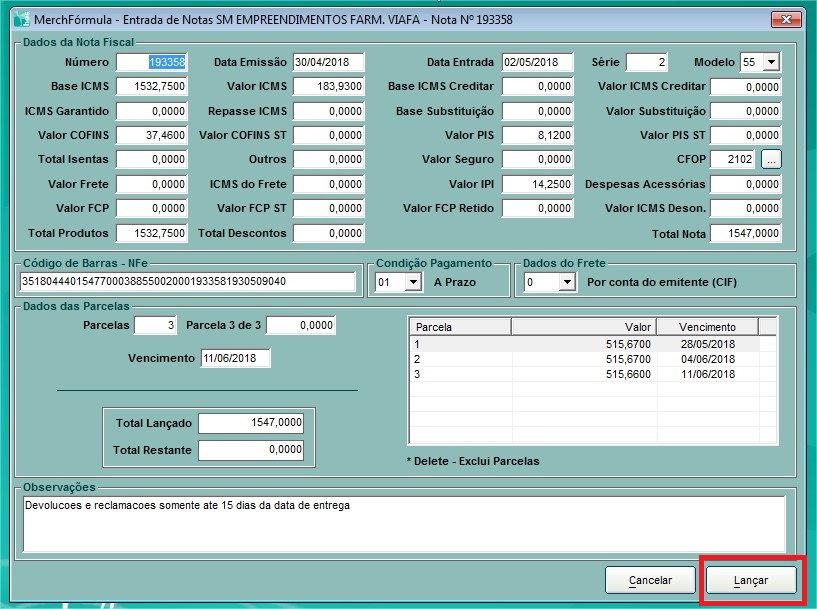Click the Total Nota field
This screenshot has width=817, height=609.
pos(745,234)
